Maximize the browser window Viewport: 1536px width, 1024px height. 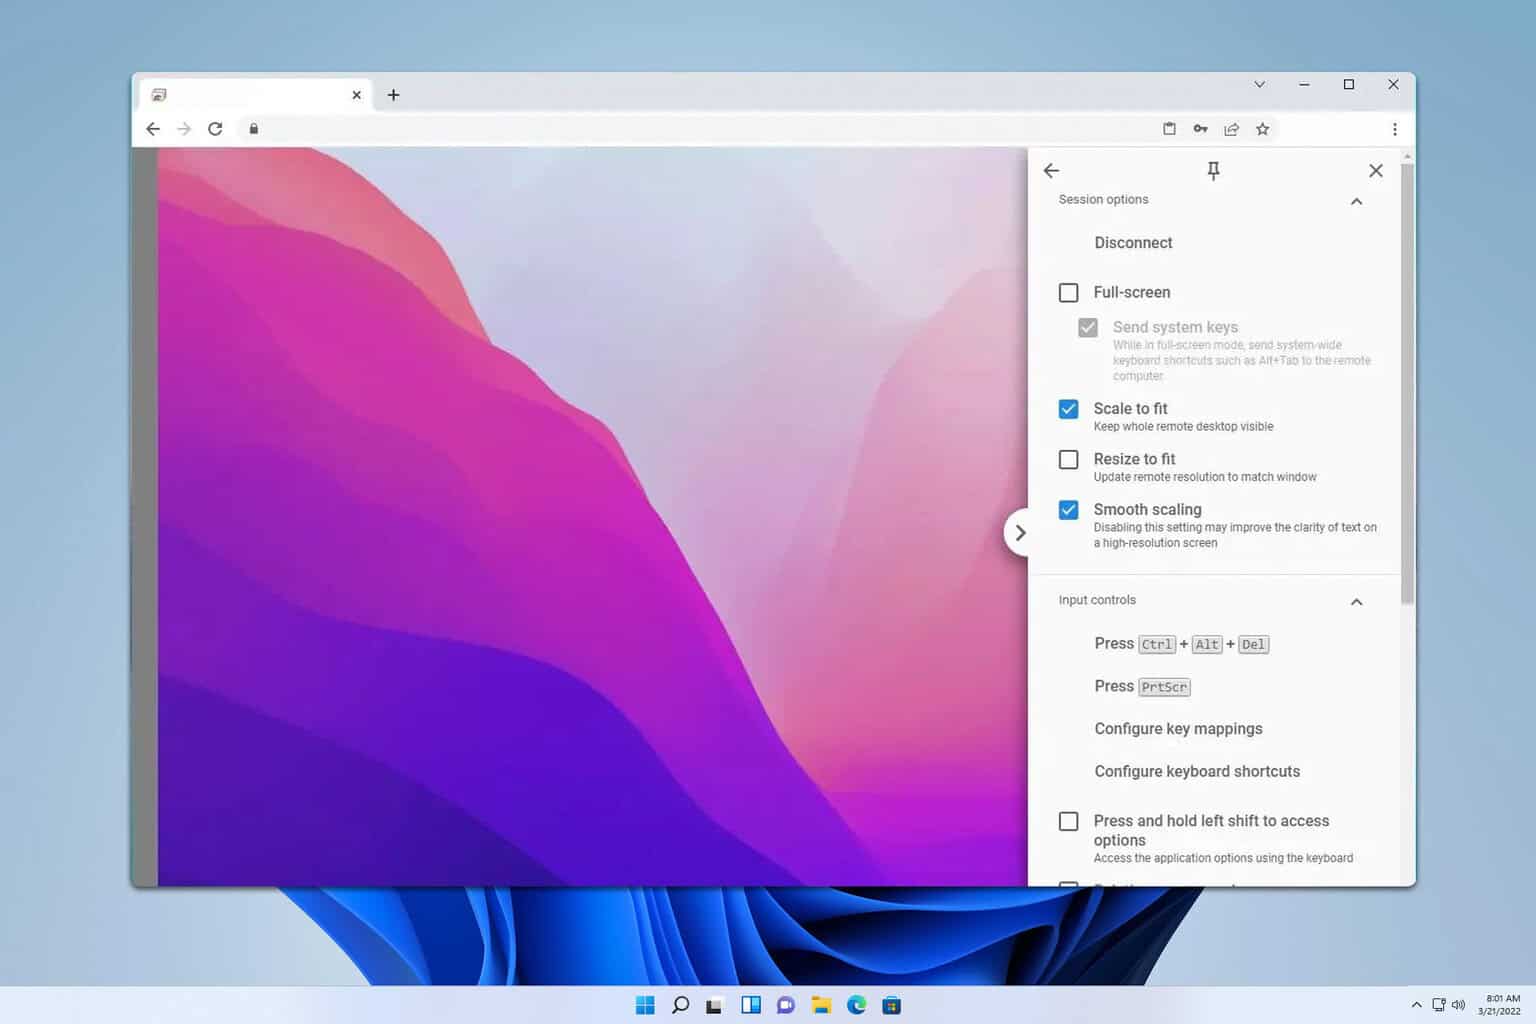tap(1348, 85)
